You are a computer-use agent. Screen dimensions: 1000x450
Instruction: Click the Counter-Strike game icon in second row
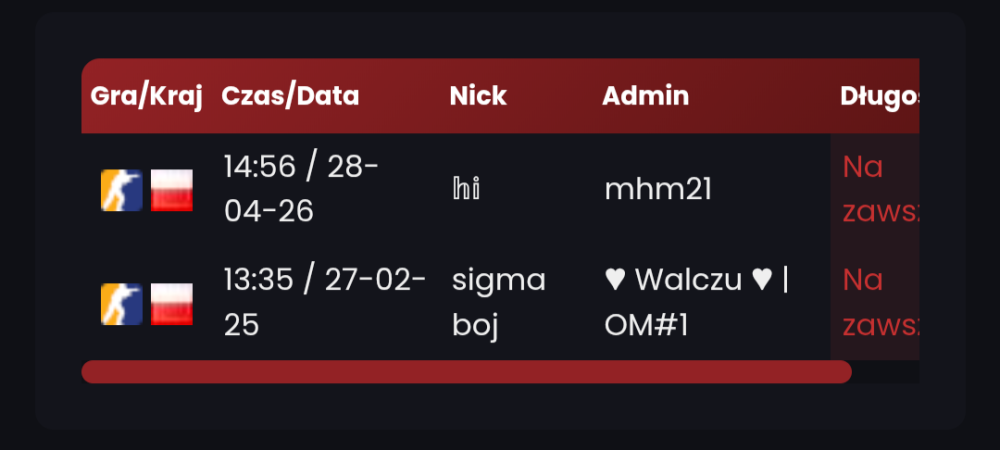[x=121, y=304]
